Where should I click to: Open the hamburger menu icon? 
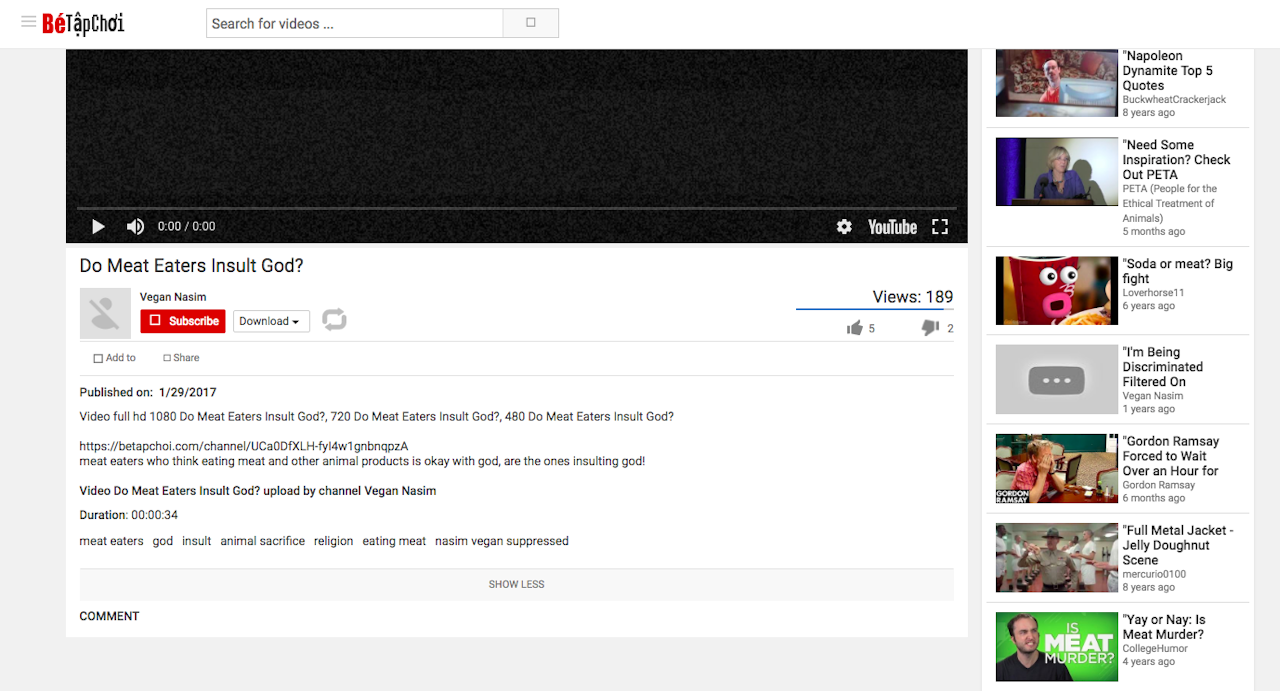click(28, 23)
